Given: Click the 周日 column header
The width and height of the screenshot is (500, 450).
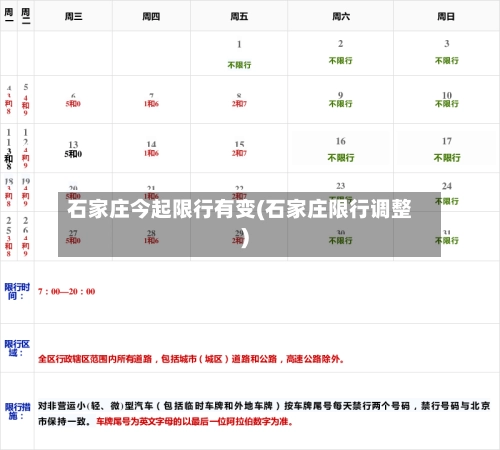Looking at the screenshot, I should [446, 16].
